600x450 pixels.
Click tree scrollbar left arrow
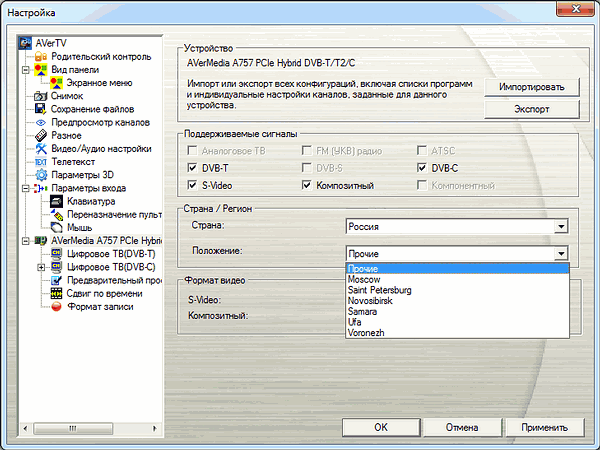tap(26, 428)
